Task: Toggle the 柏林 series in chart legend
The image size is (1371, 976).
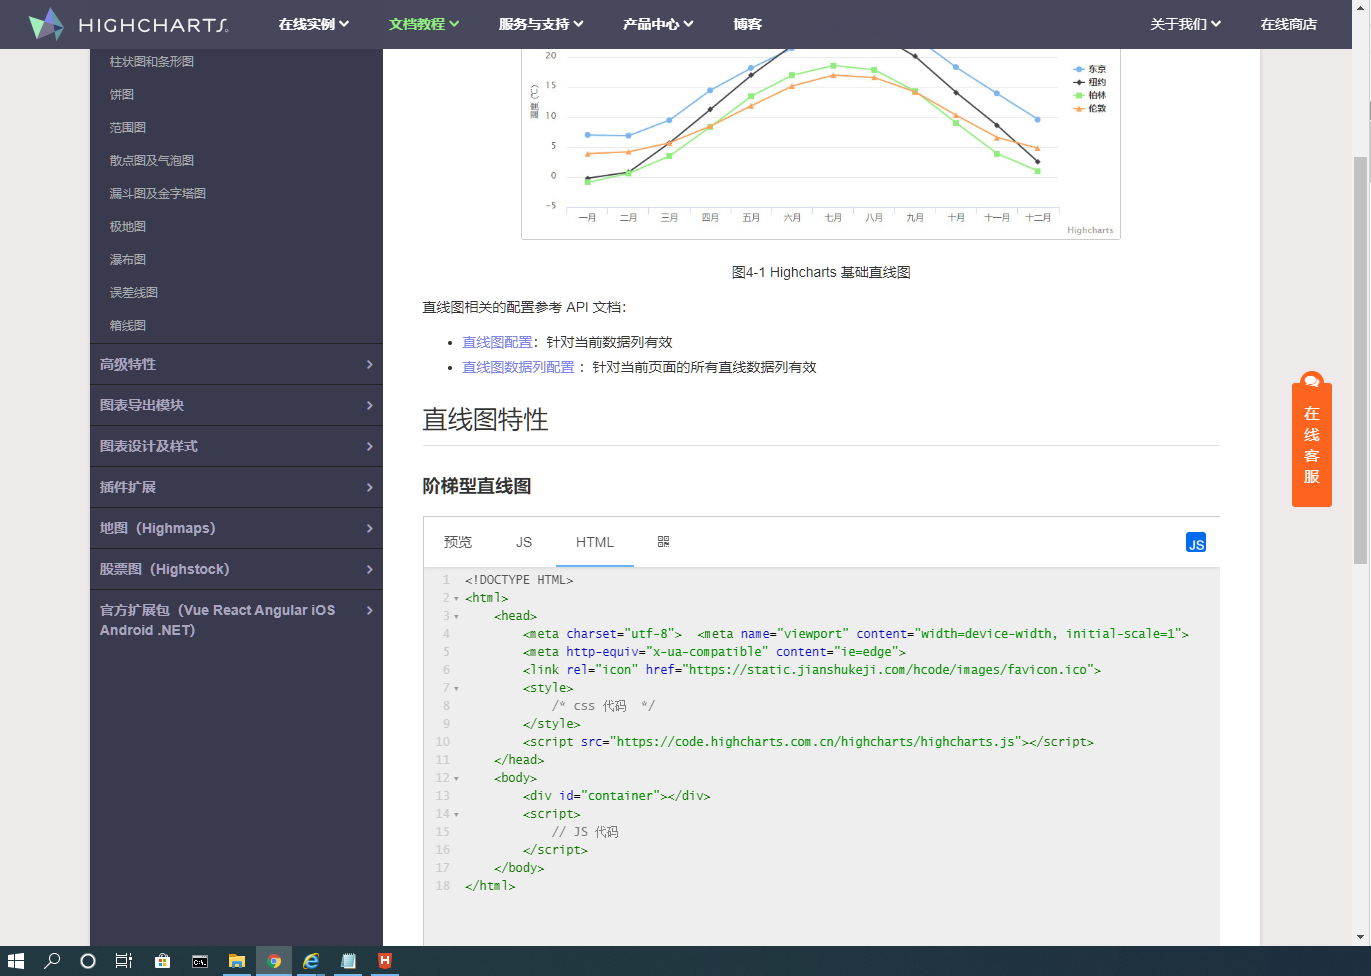Action: tap(1090, 95)
